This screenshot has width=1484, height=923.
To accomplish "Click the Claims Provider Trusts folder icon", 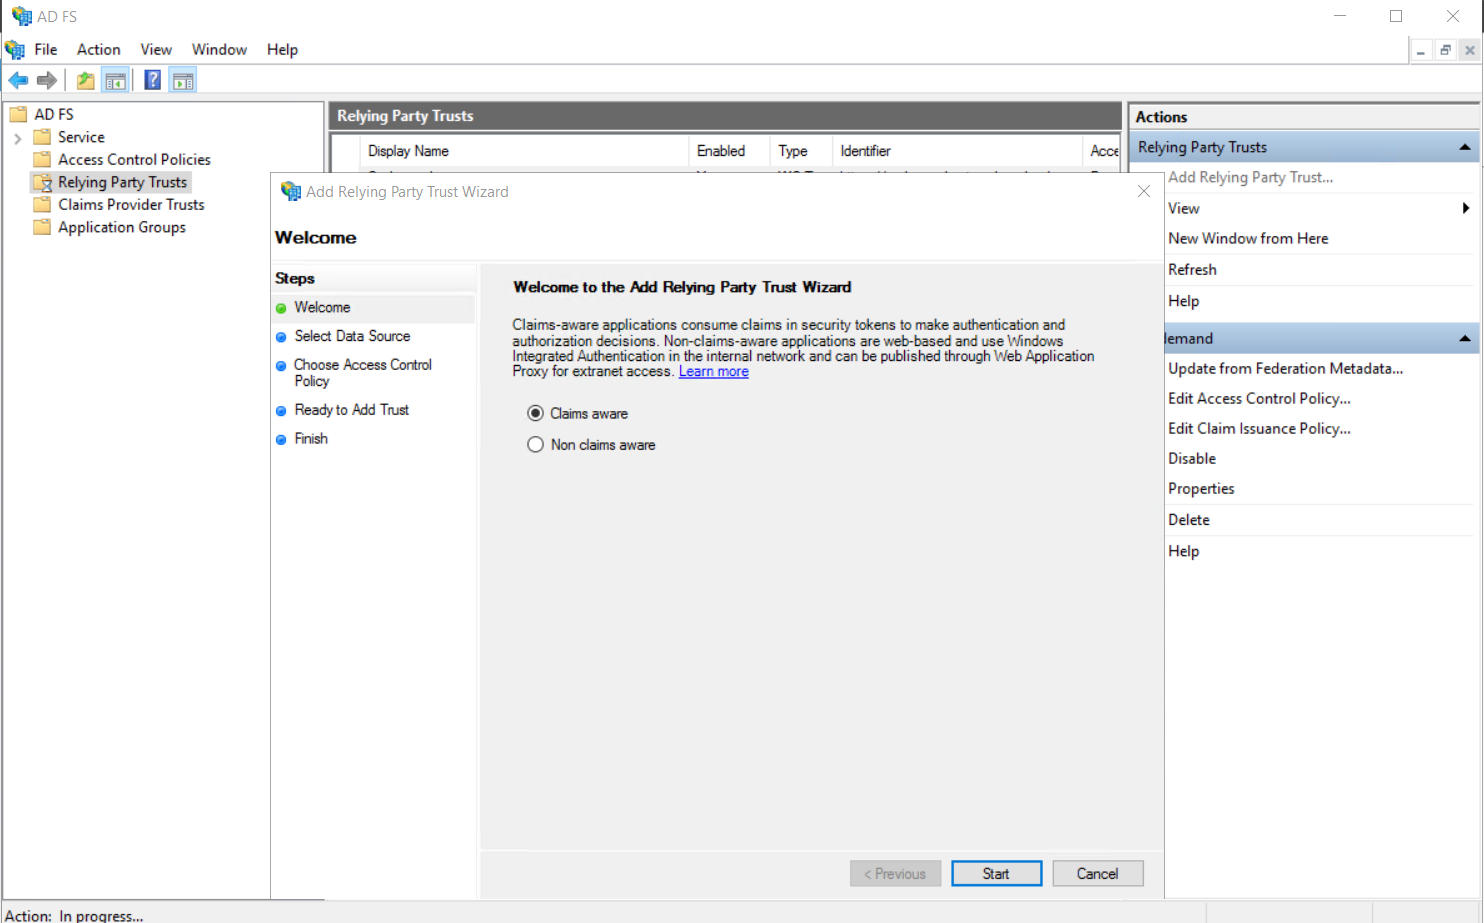I will pos(42,204).
